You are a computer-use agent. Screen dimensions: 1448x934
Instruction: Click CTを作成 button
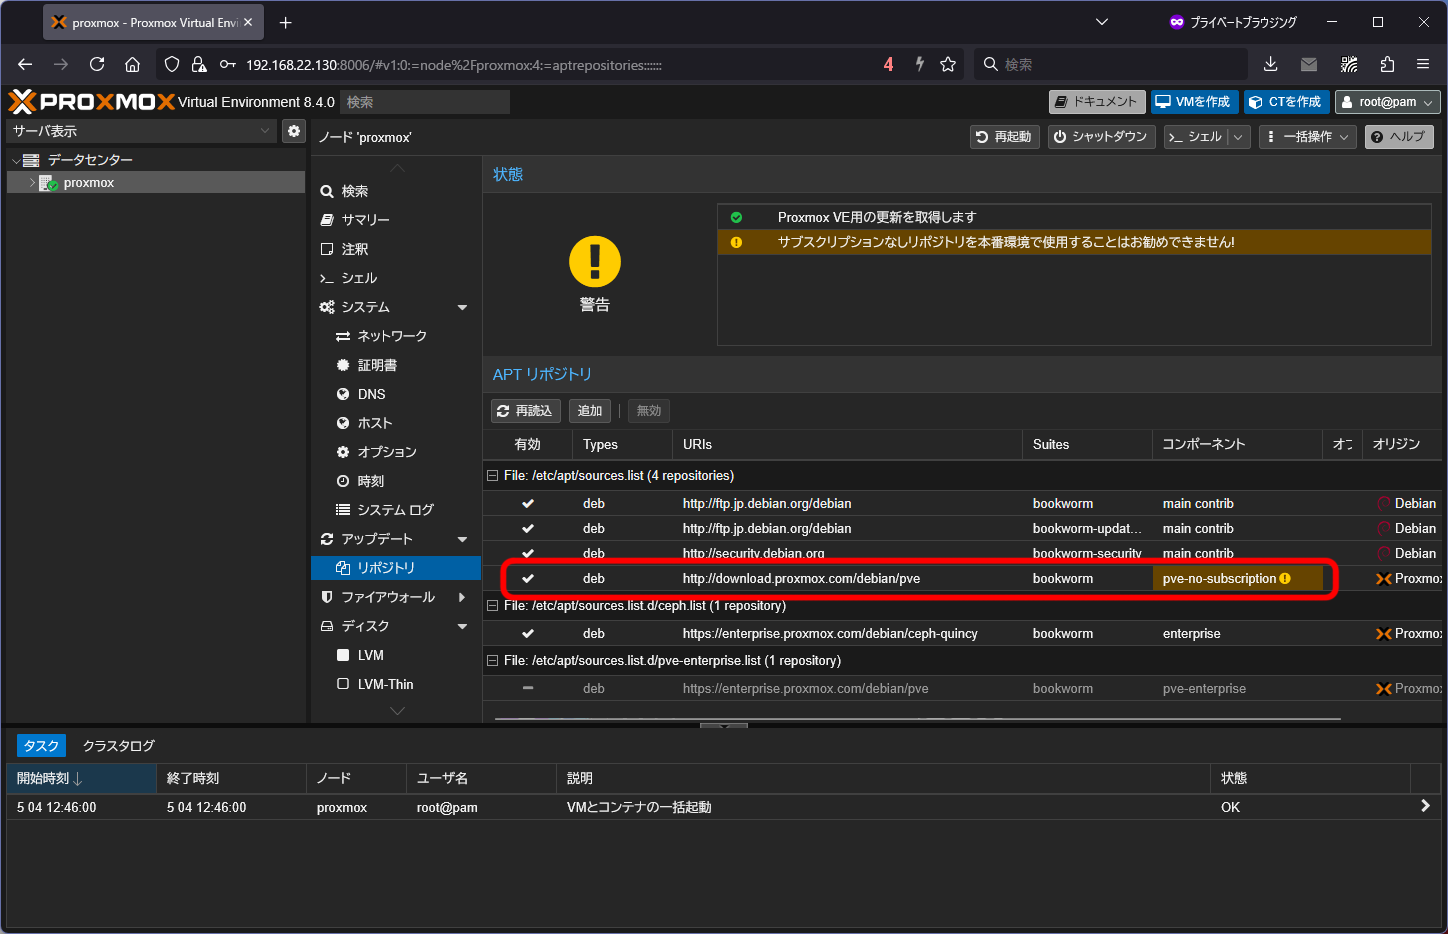pyautogui.click(x=1286, y=102)
